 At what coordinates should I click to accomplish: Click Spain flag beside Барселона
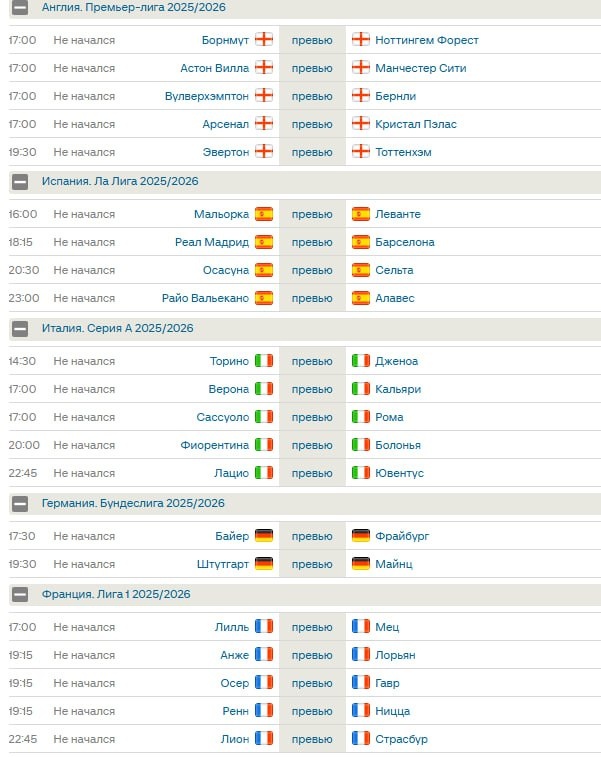(361, 242)
